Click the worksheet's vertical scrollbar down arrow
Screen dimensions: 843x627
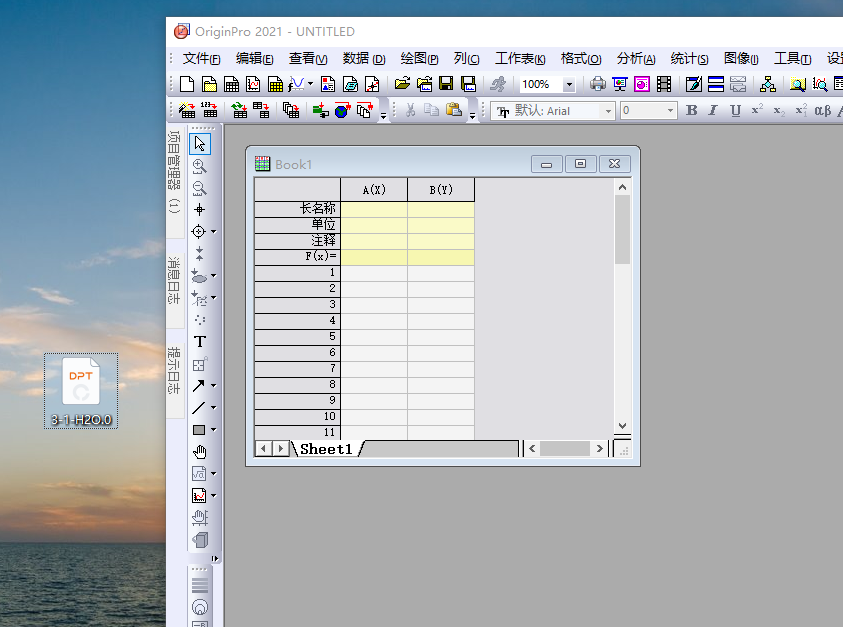coord(622,425)
